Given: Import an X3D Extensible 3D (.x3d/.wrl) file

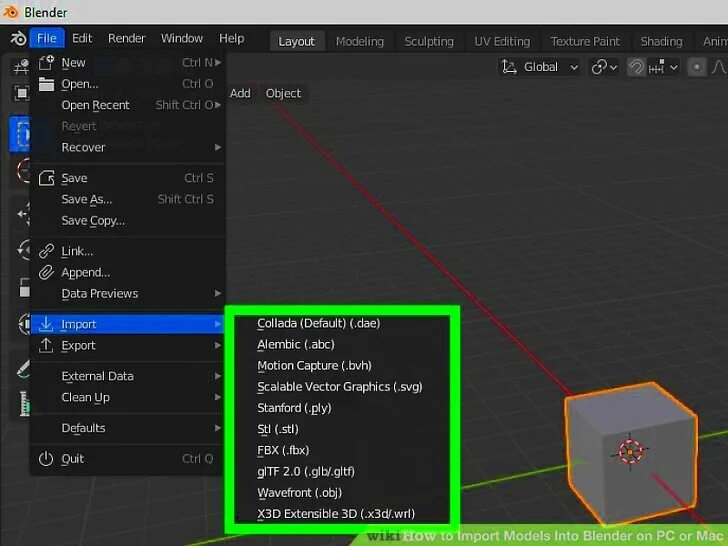Looking at the screenshot, I should (x=342, y=514).
